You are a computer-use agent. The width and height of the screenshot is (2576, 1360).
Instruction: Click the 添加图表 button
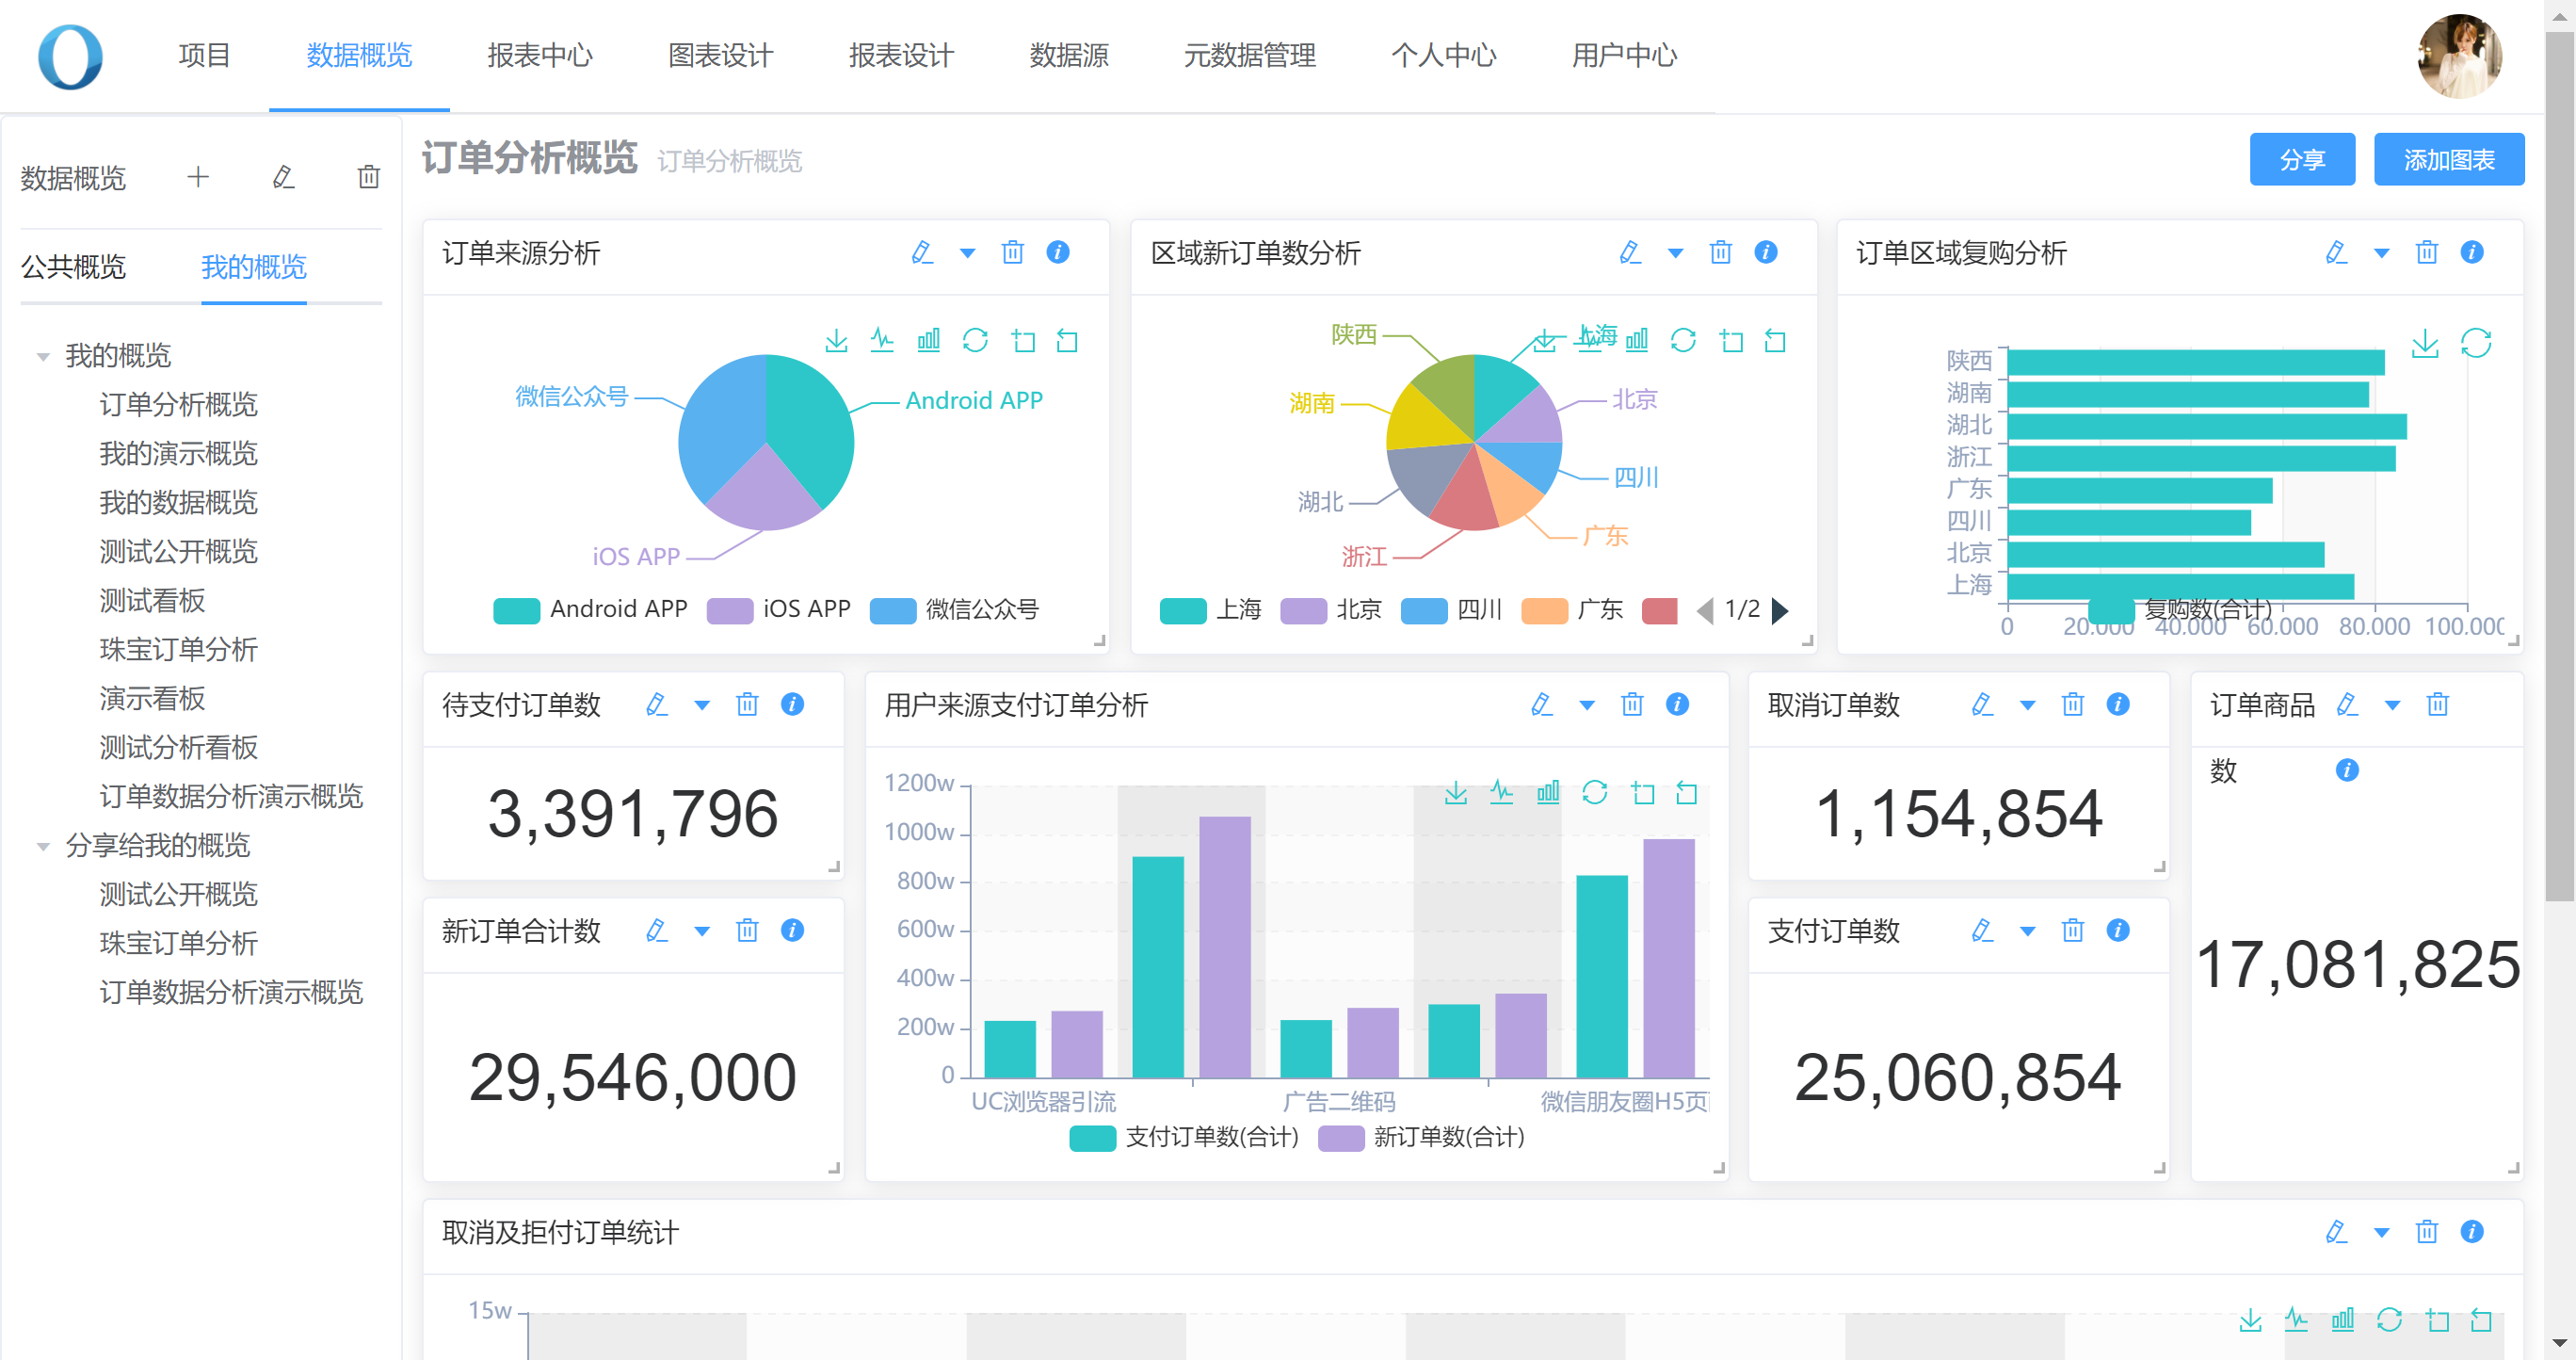(x=2448, y=160)
